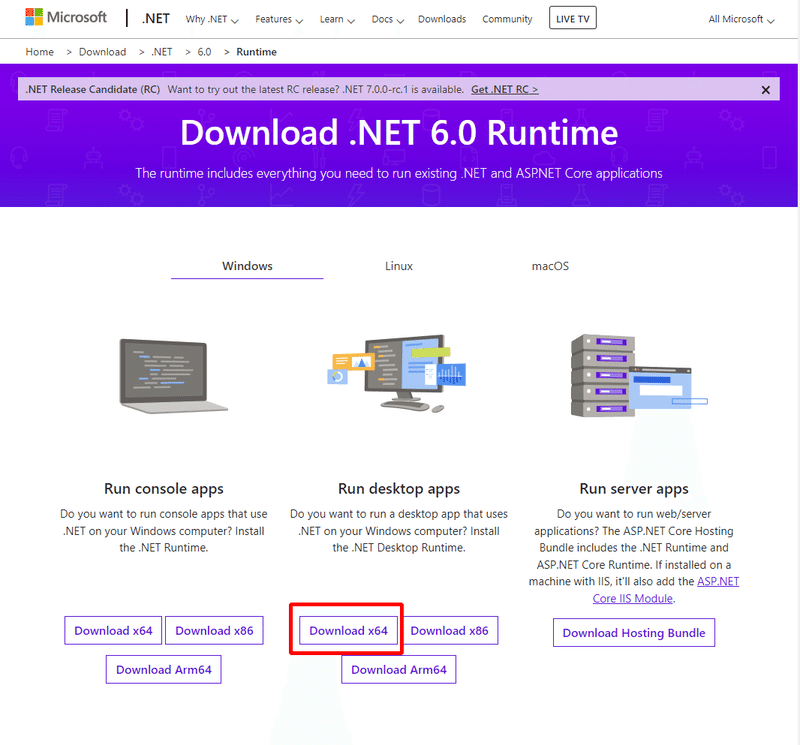Download Arm64 for desktop apps

click(x=399, y=669)
